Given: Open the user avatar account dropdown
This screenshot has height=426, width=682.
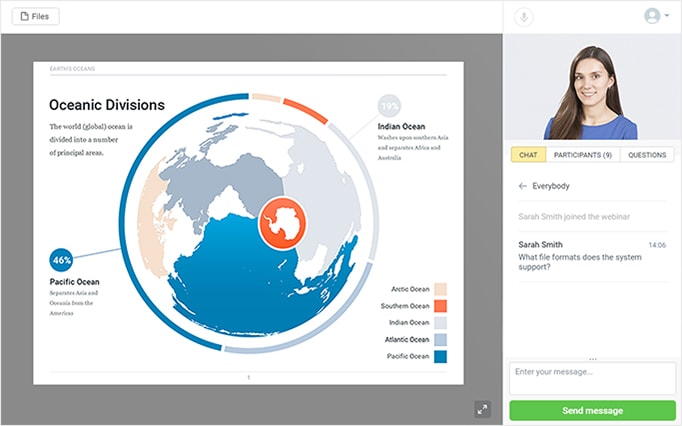Looking at the screenshot, I should click(x=656, y=16).
